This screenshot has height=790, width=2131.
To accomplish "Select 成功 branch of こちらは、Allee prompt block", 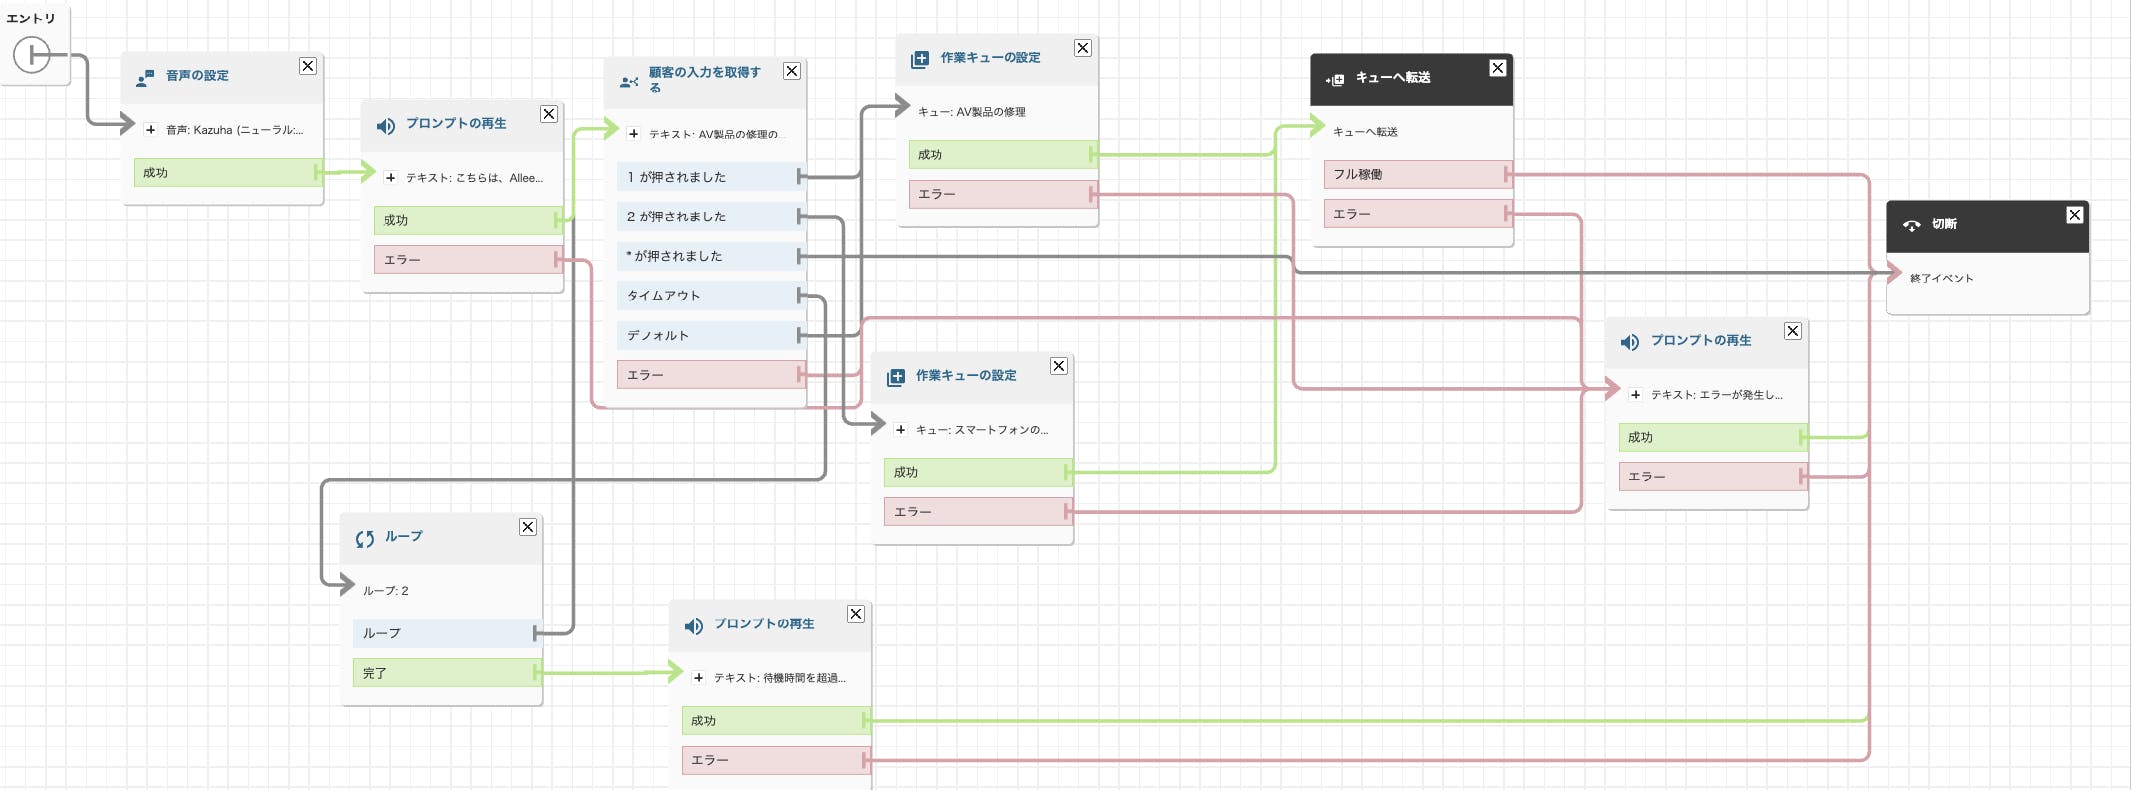I will coord(468,220).
